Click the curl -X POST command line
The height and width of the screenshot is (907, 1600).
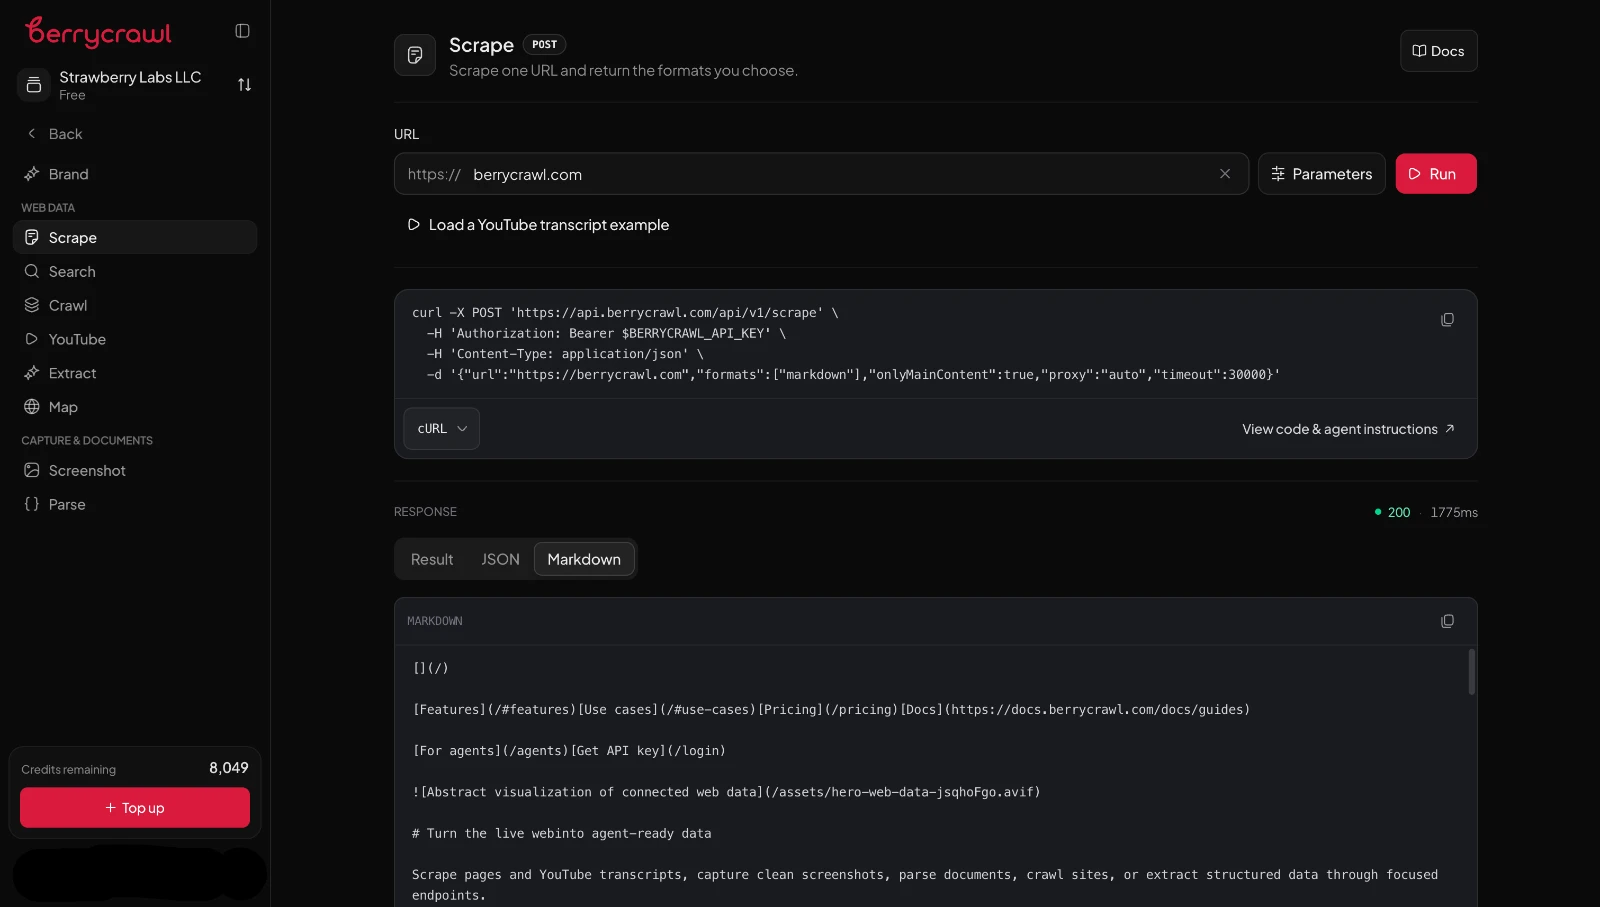pos(625,313)
